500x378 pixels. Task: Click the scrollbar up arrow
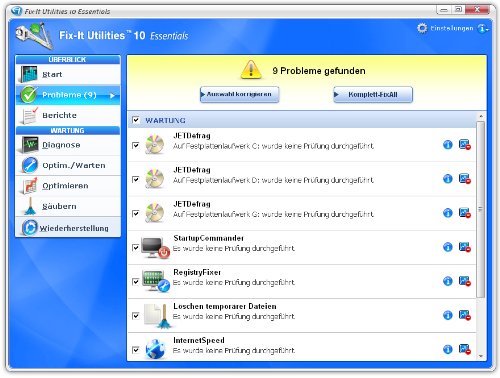481,116
